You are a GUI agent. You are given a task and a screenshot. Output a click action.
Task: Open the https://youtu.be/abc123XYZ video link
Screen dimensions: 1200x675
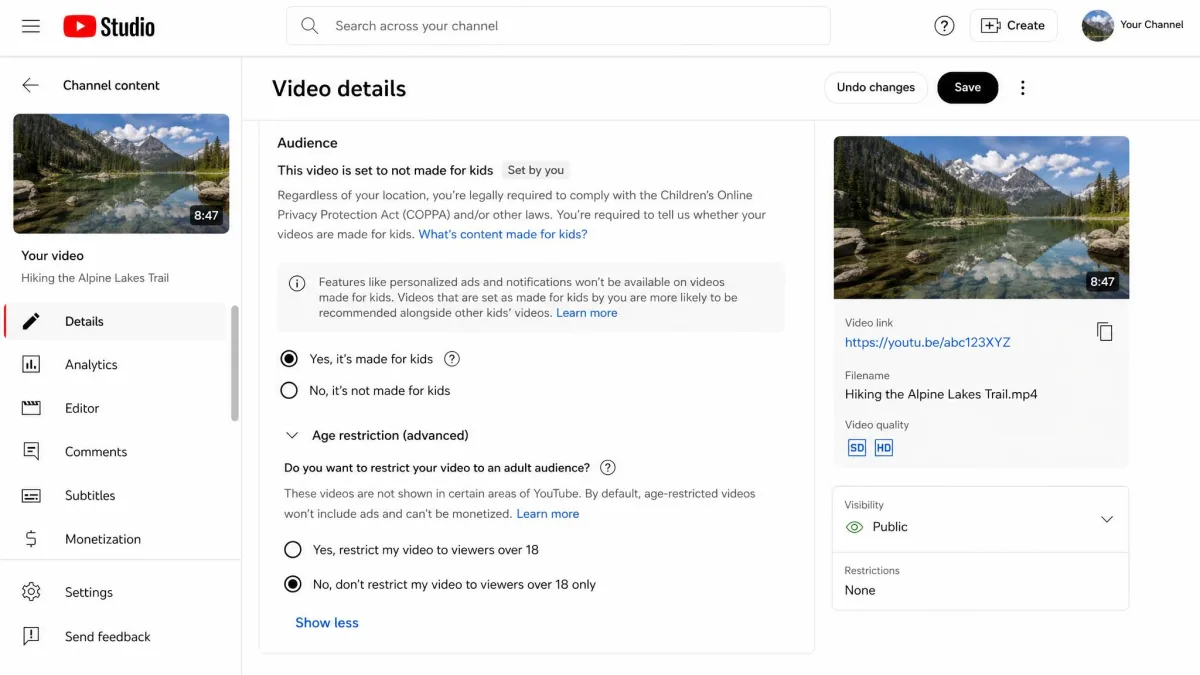click(928, 342)
